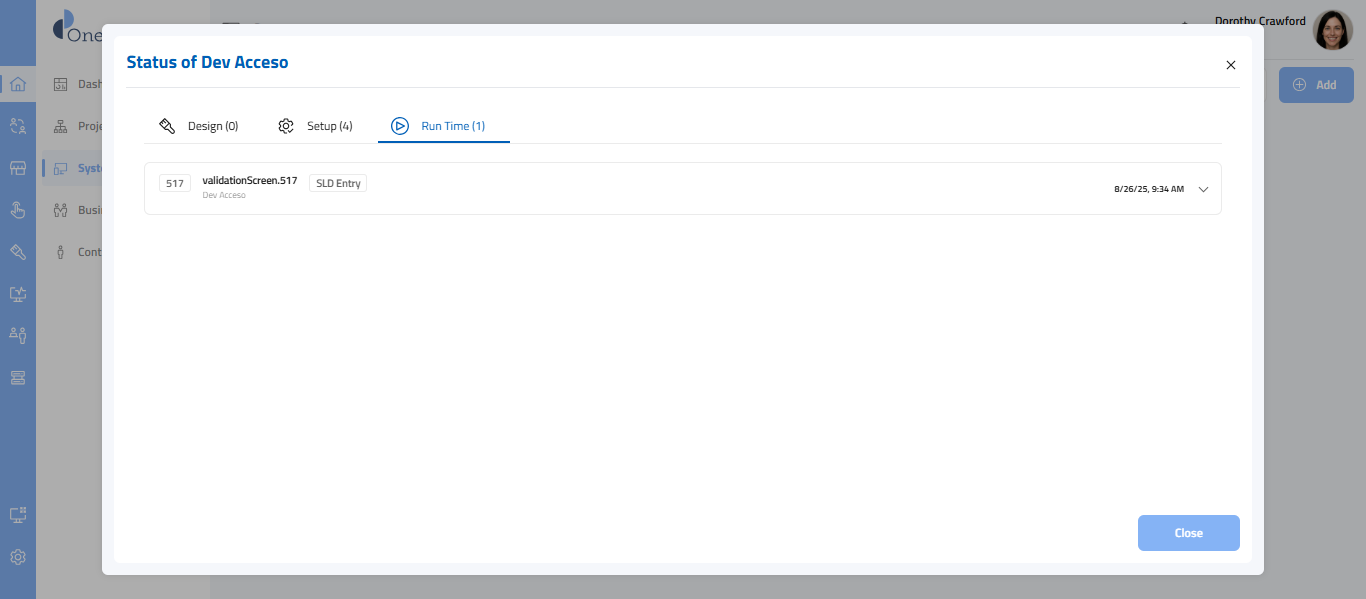Click the 517 ID badge
Screen dimensions: 1366x599
pyautogui.click(x=175, y=184)
